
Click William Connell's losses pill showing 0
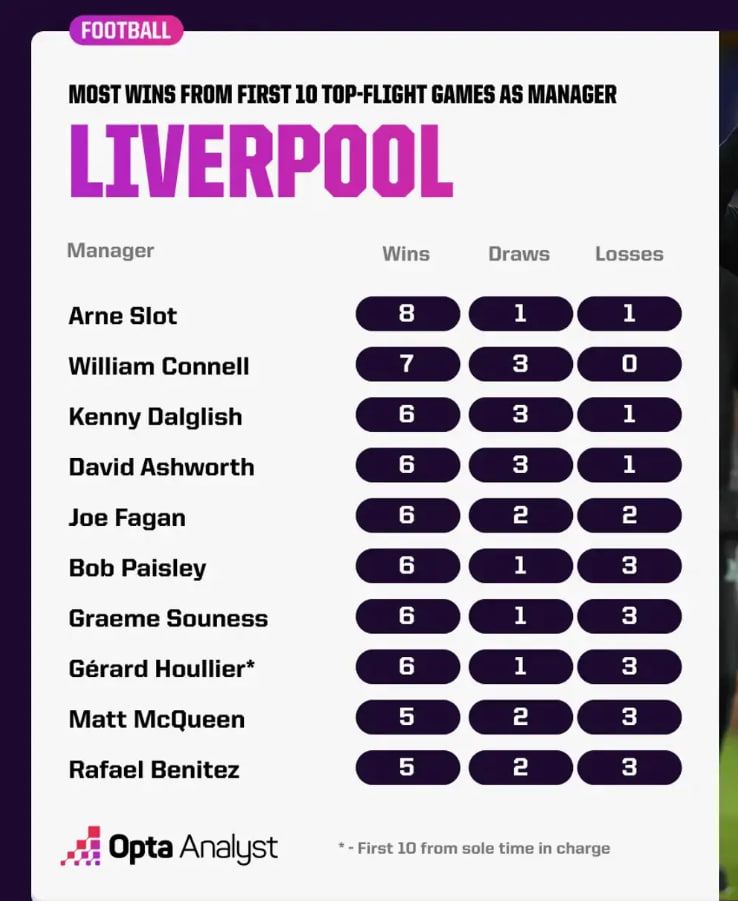(x=629, y=364)
